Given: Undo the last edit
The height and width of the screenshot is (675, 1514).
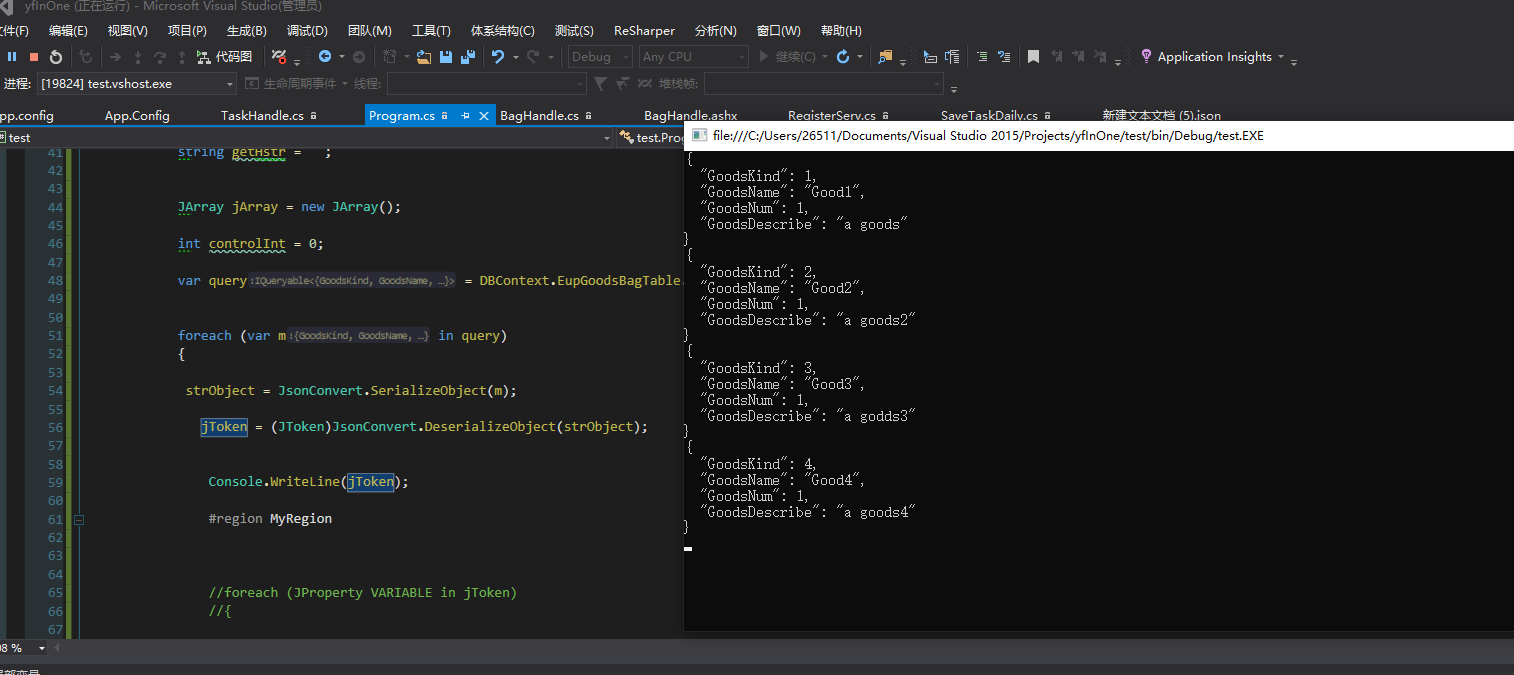Looking at the screenshot, I should pos(498,57).
